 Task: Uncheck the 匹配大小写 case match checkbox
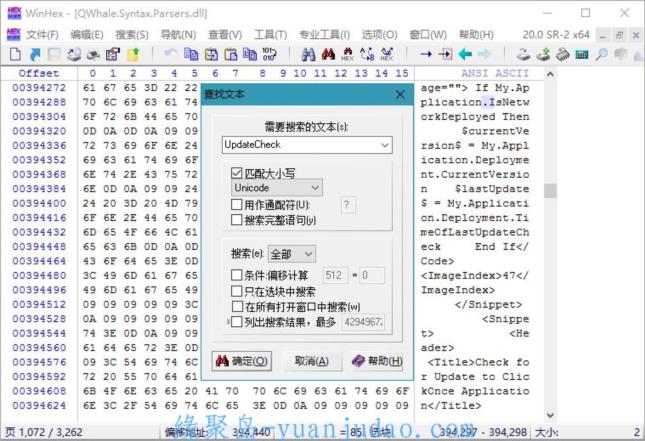tap(237, 173)
